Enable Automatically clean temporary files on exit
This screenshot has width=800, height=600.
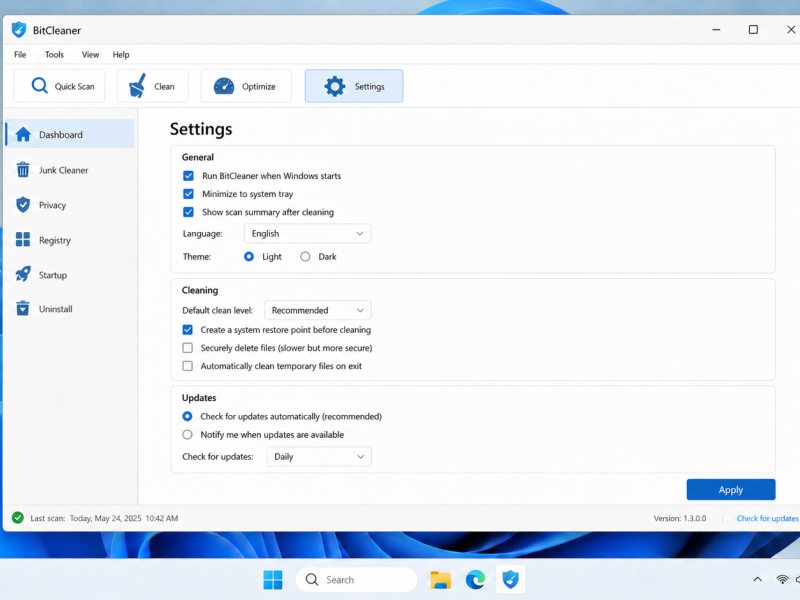188,366
